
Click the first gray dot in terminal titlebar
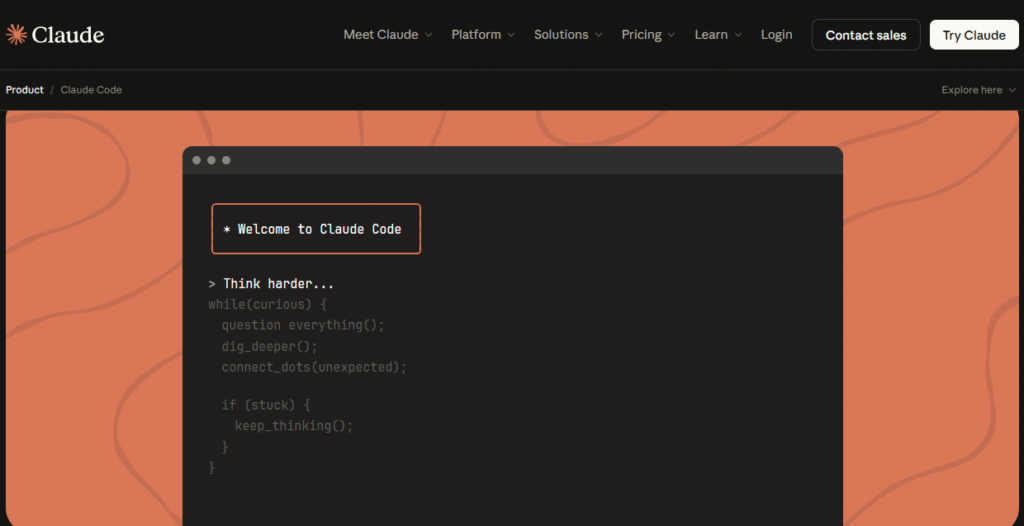coord(197,160)
